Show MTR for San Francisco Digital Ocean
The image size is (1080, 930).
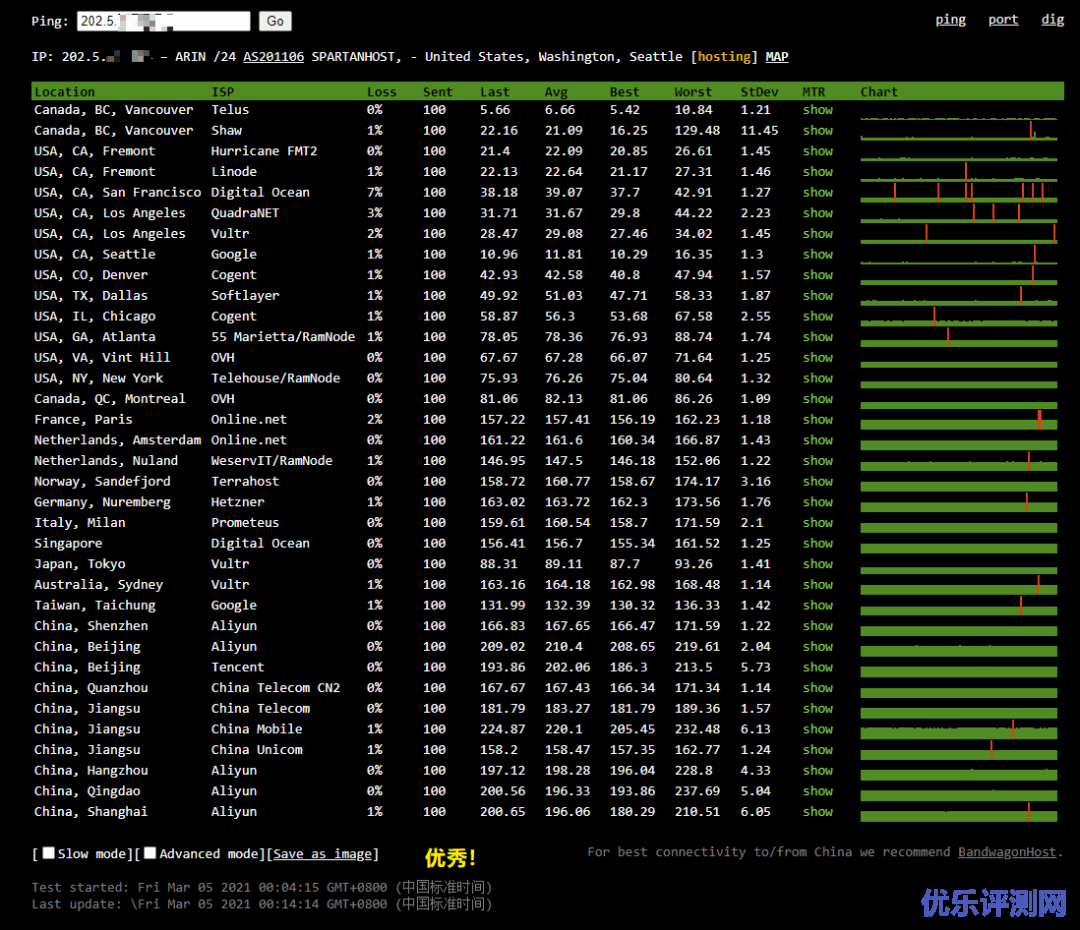(x=818, y=192)
